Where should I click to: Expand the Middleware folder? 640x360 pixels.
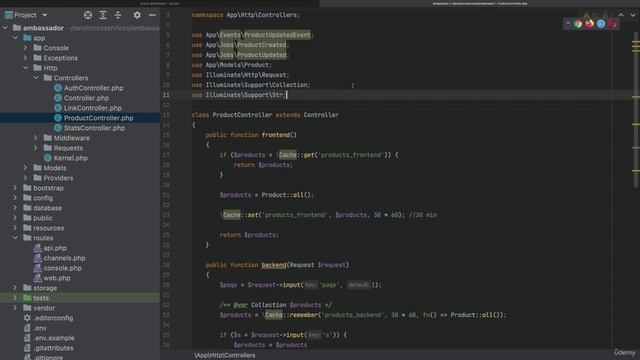pyautogui.click(x=36, y=138)
